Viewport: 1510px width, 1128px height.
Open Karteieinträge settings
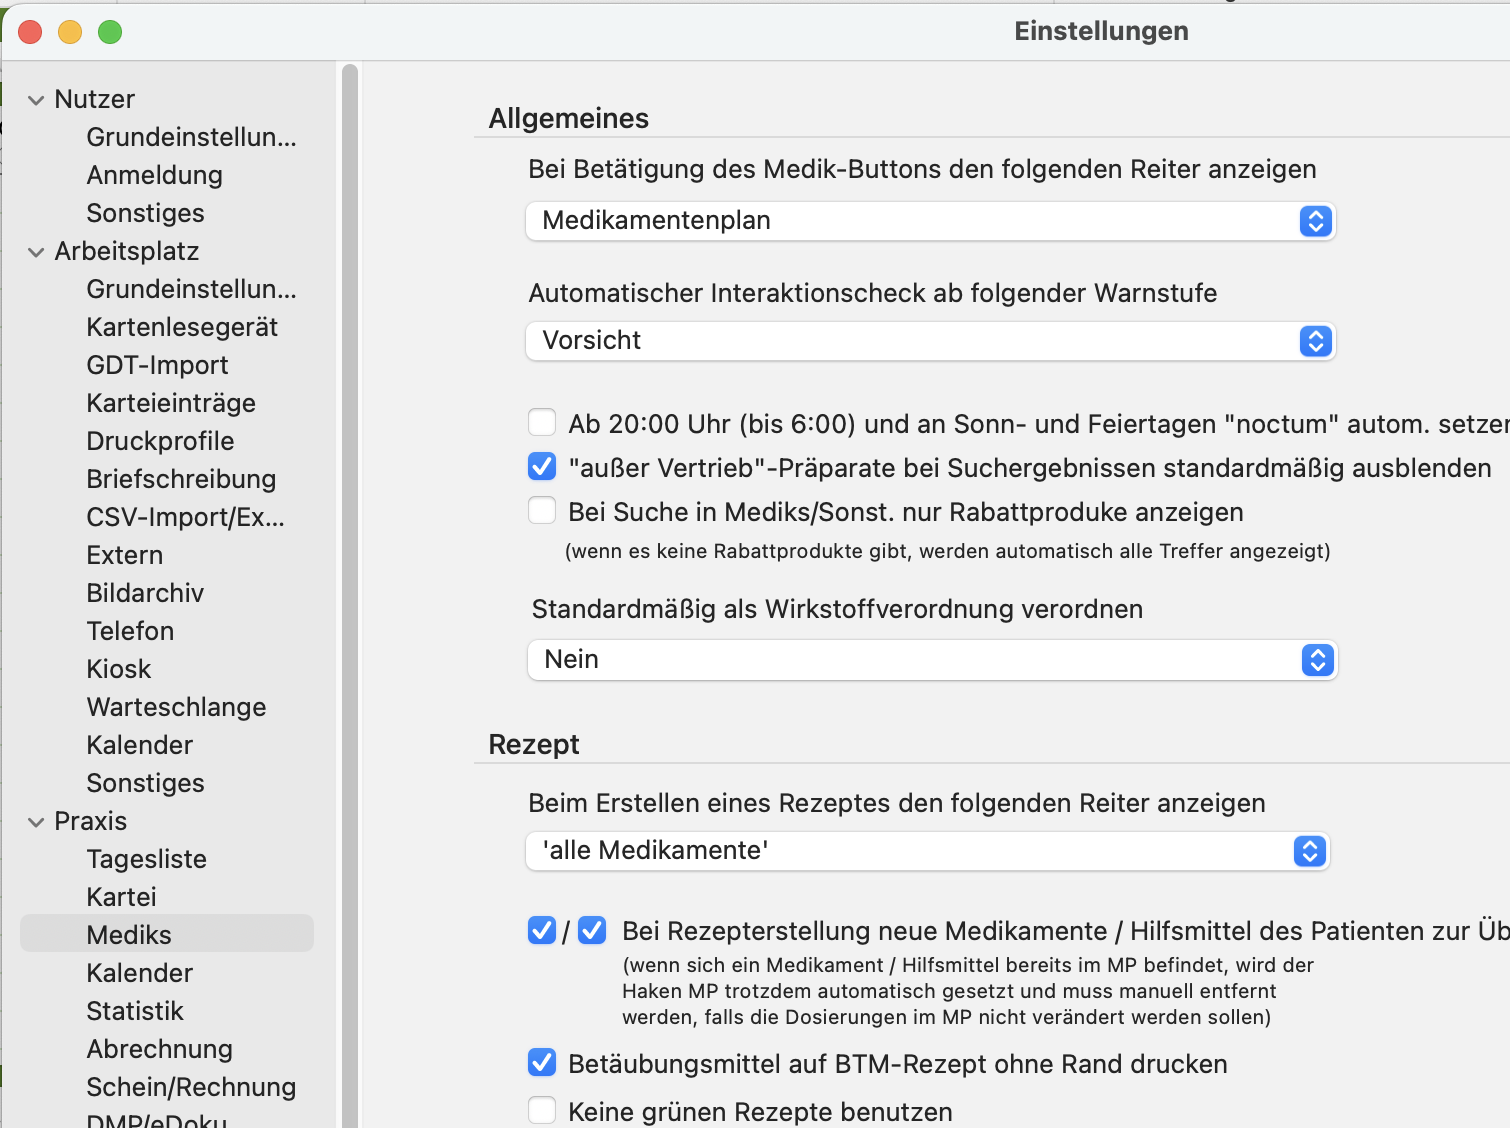[171, 403]
